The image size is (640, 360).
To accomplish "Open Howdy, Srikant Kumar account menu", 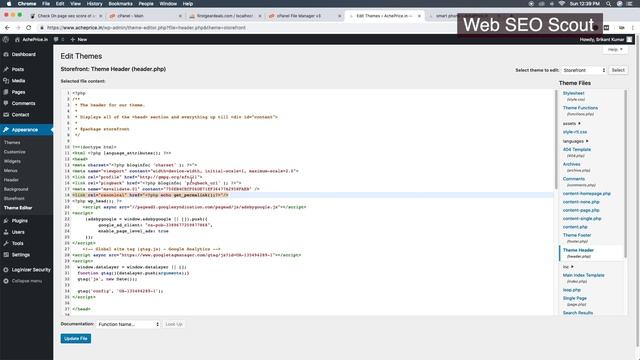I will 605,40.
